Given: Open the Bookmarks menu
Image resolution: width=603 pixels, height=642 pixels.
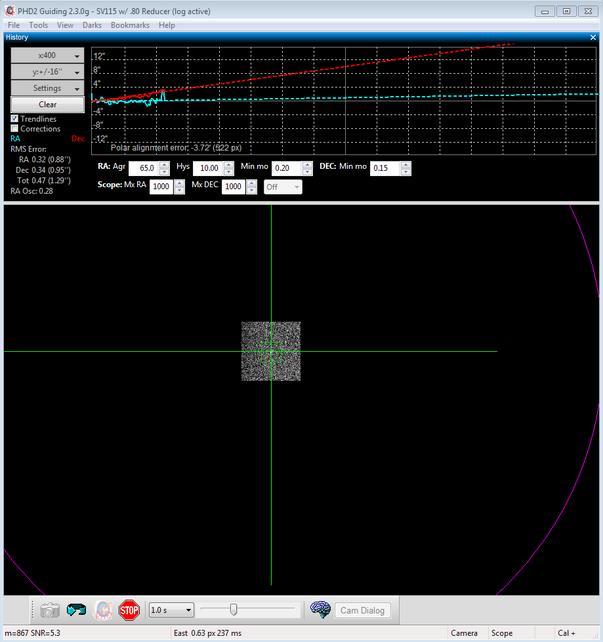Looking at the screenshot, I should (130, 25).
